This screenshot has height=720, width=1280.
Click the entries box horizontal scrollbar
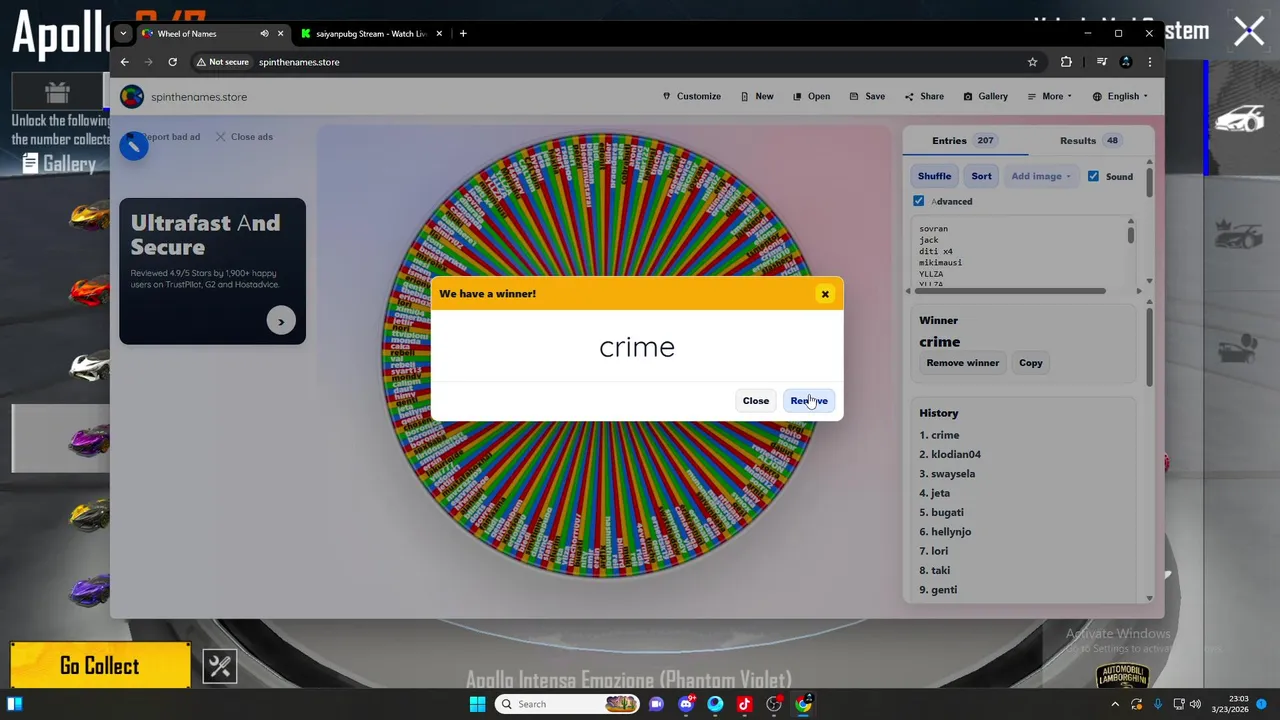pos(1010,291)
